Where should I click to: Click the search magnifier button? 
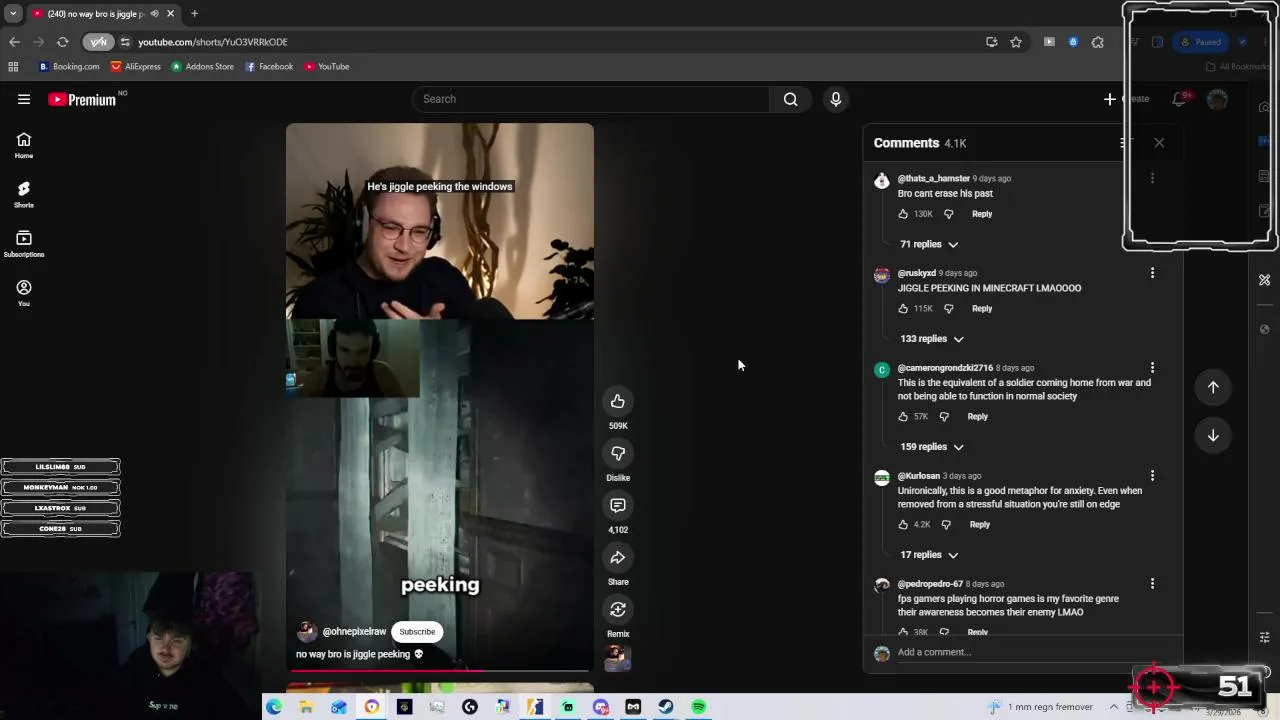tap(790, 99)
